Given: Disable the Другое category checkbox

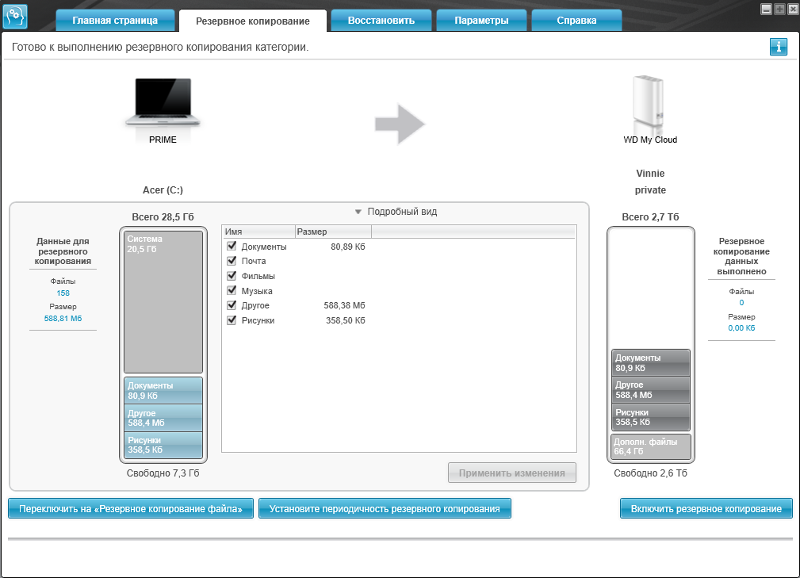Looking at the screenshot, I should click(232, 305).
